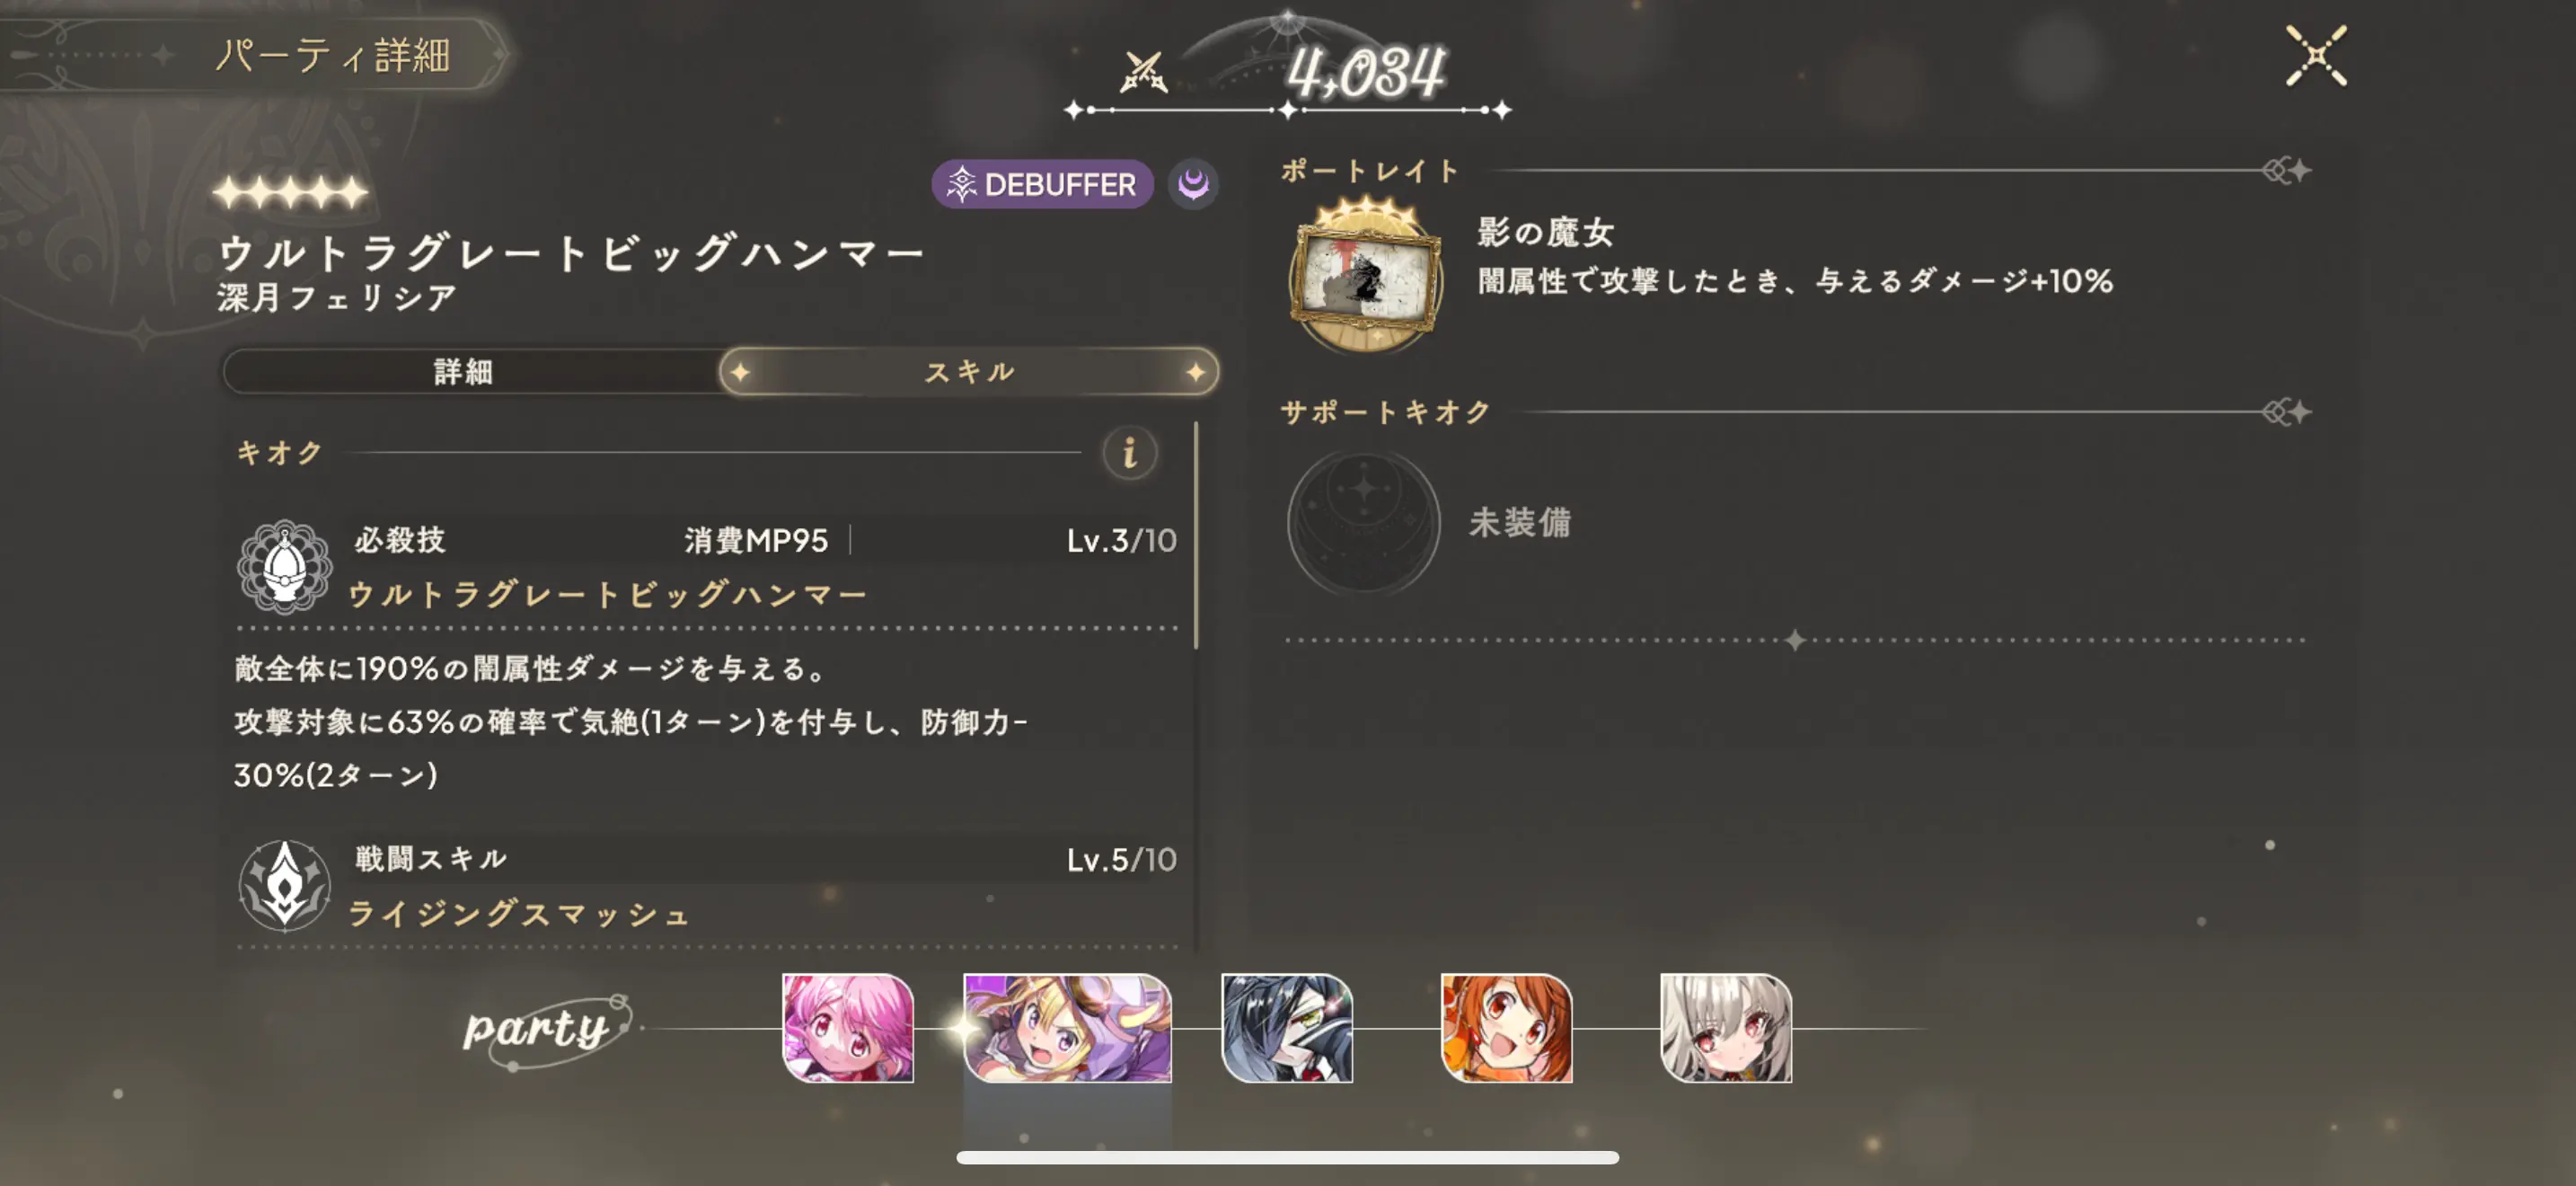Select the orange-haired party member
Image resolution: width=2576 pixels, height=1186 pixels.
click(x=1506, y=1027)
